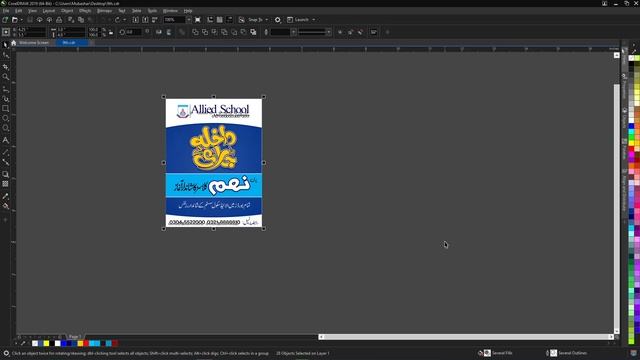Click the fill color indicator in the status bar
The width and height of the screenshot is (640, 360).
(x=487, y=353)
